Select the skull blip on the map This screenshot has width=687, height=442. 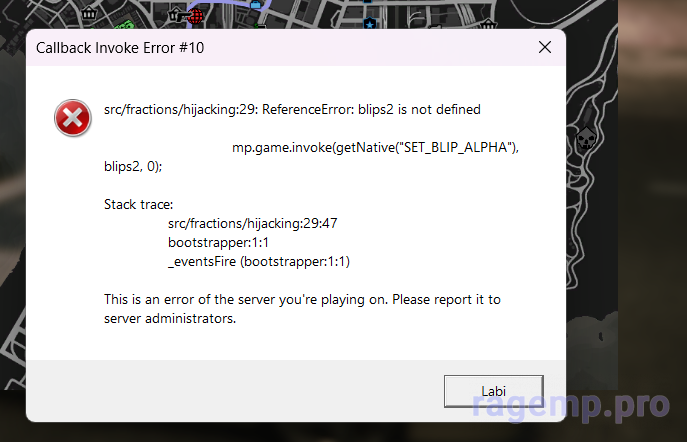[x=585, y=138]
